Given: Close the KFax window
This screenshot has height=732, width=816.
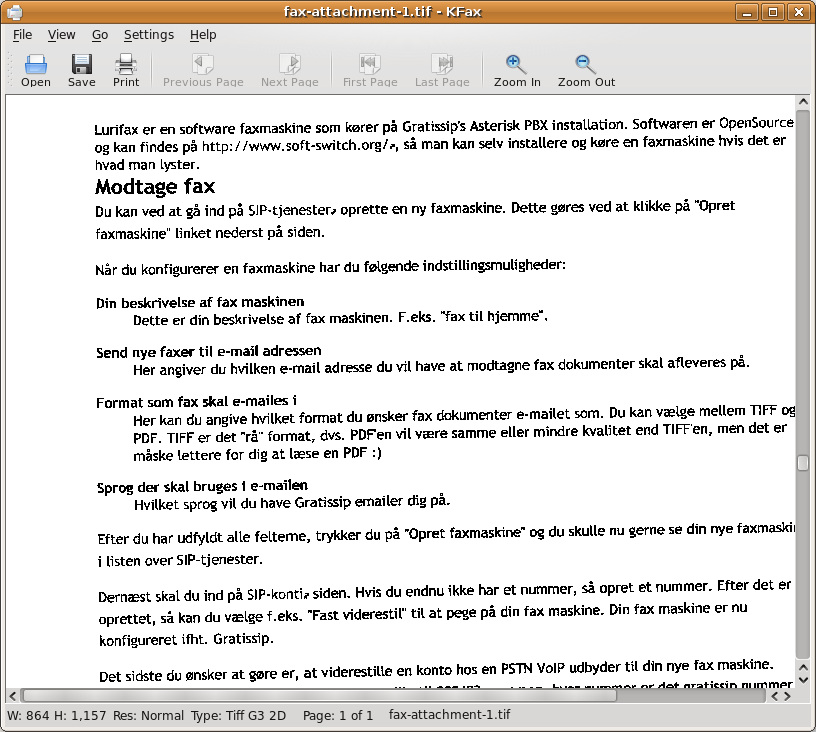Looking at the screenshot, I should 799,12.
